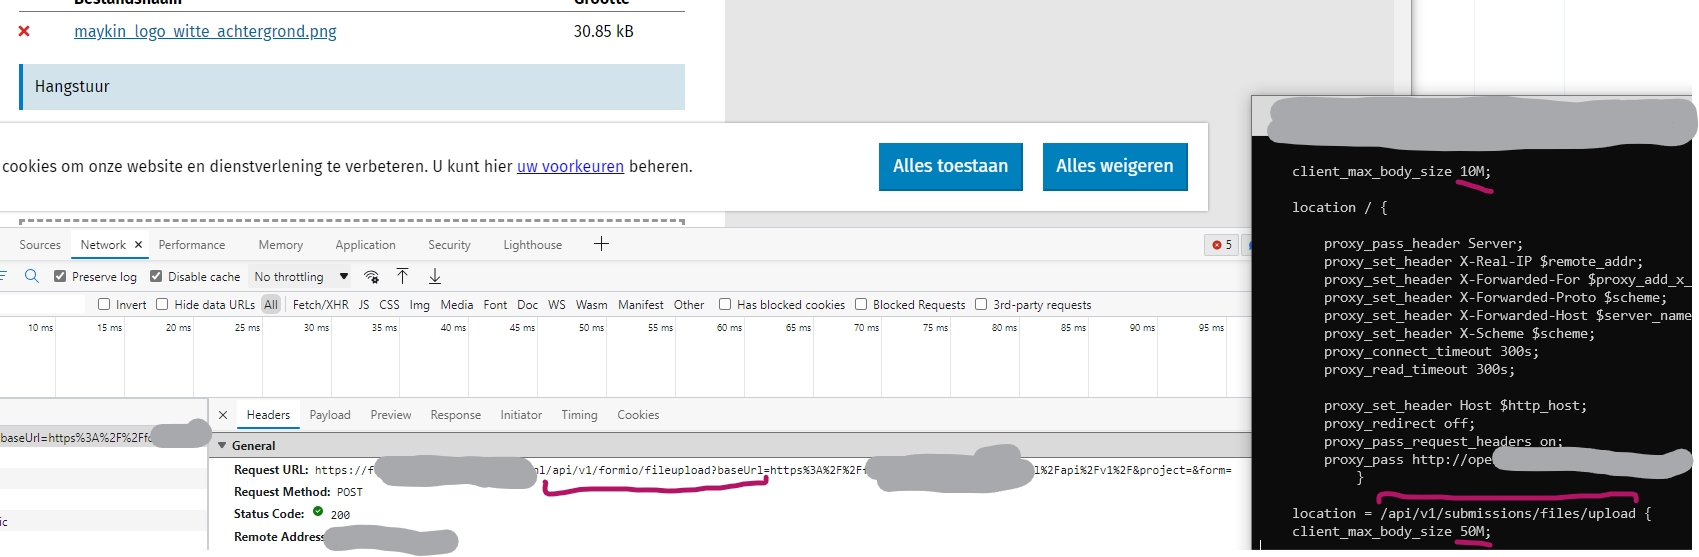Viewport: 1699px width, 557px height.
Task: Check Has blocked cookies option
Action: pos(725,304)
